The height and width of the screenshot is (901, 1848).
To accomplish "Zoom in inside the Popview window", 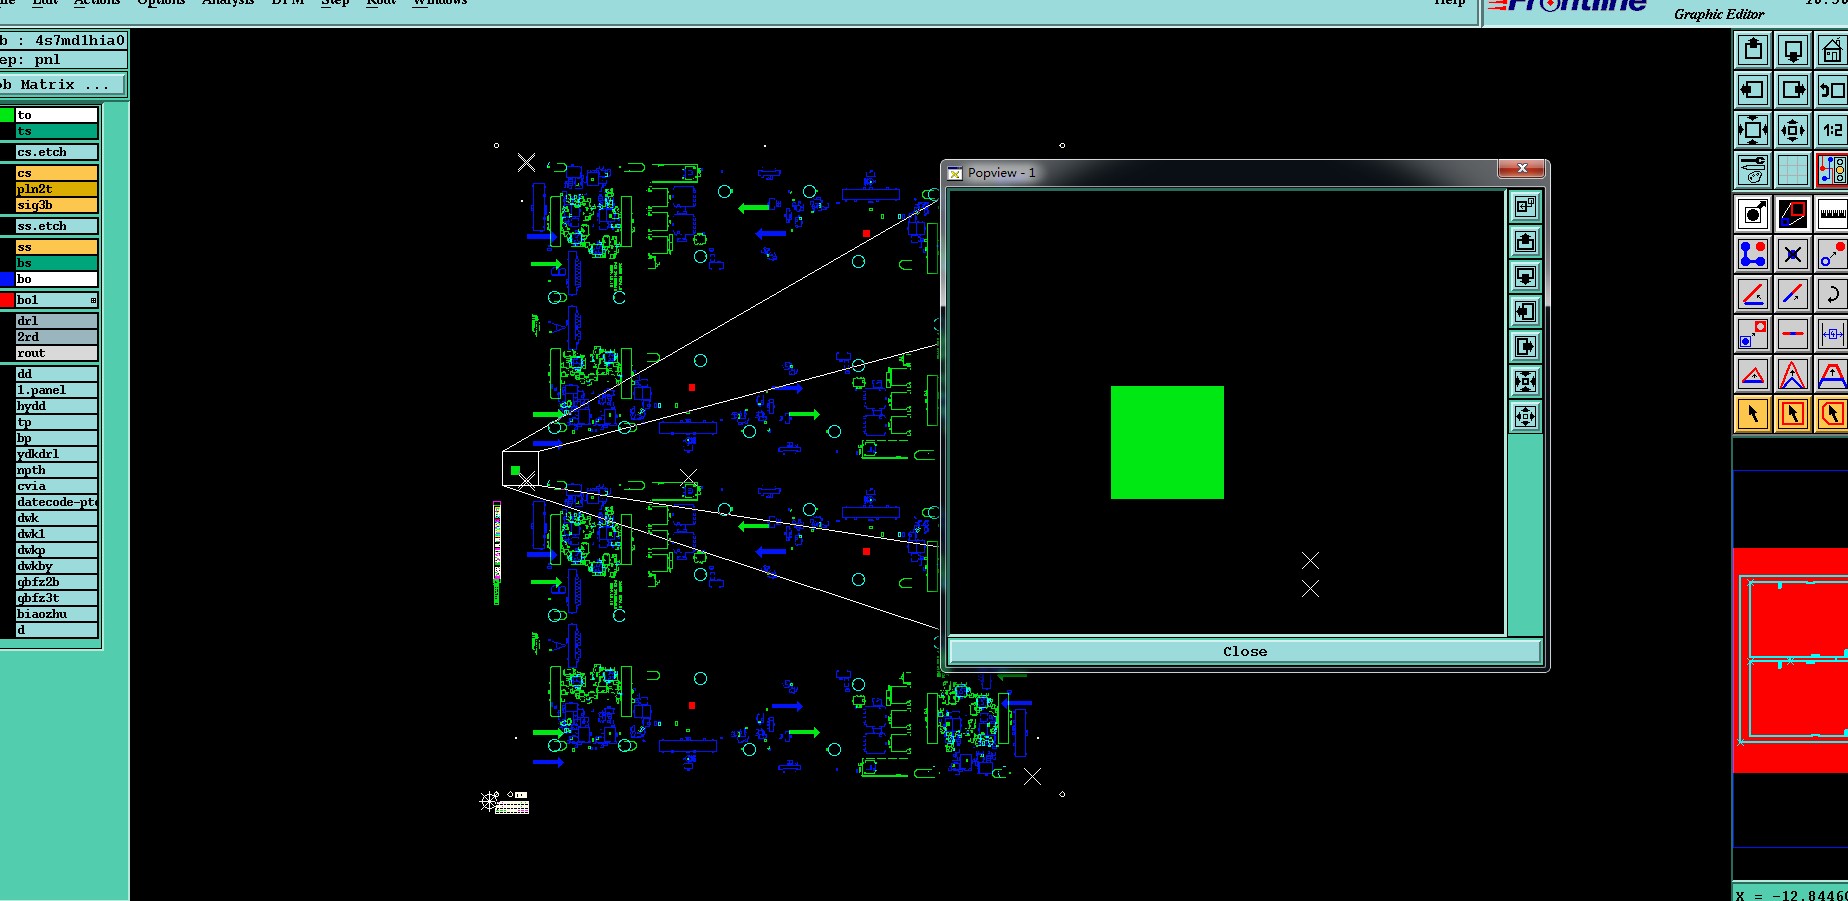I will click(1525, 382).
